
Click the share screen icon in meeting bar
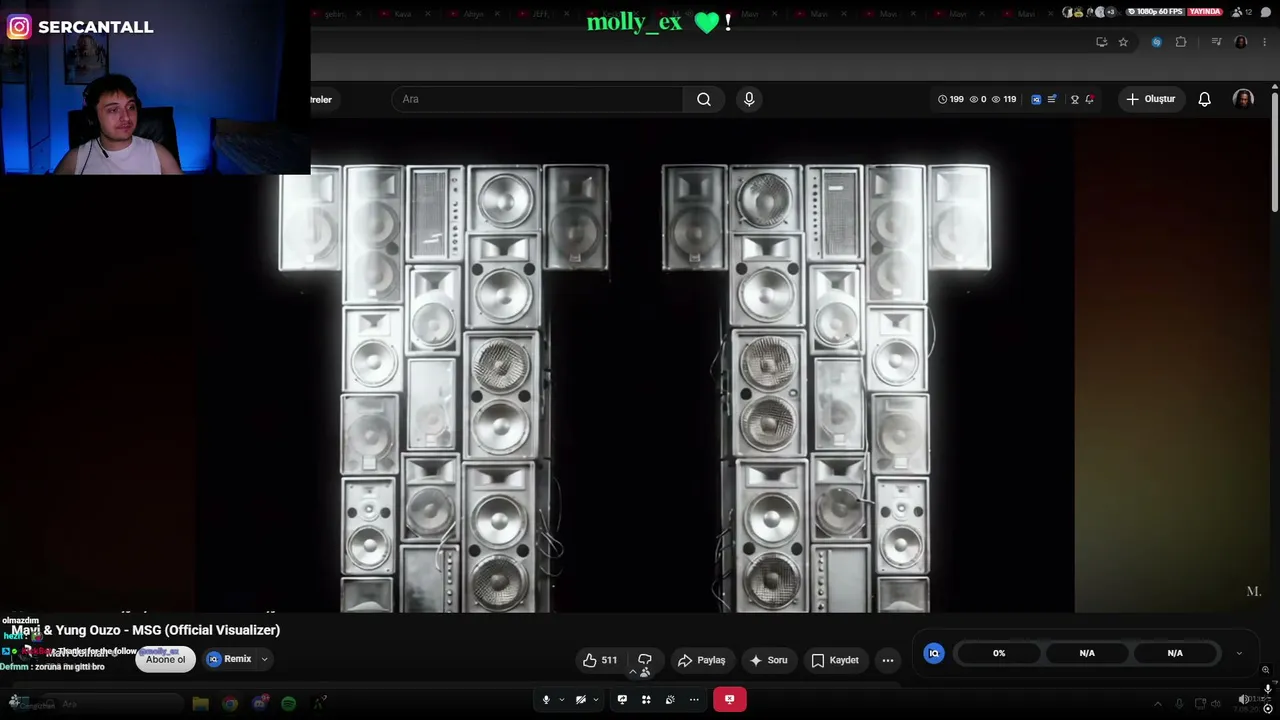point(622,699)
